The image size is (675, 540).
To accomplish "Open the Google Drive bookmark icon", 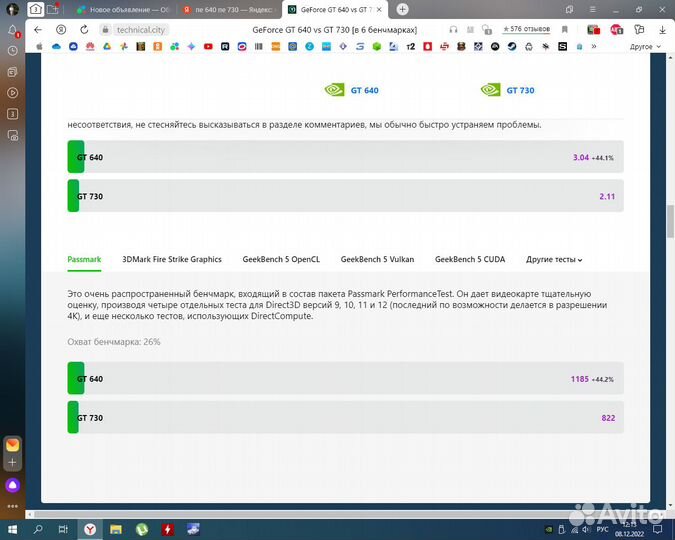I will point(107,47).
